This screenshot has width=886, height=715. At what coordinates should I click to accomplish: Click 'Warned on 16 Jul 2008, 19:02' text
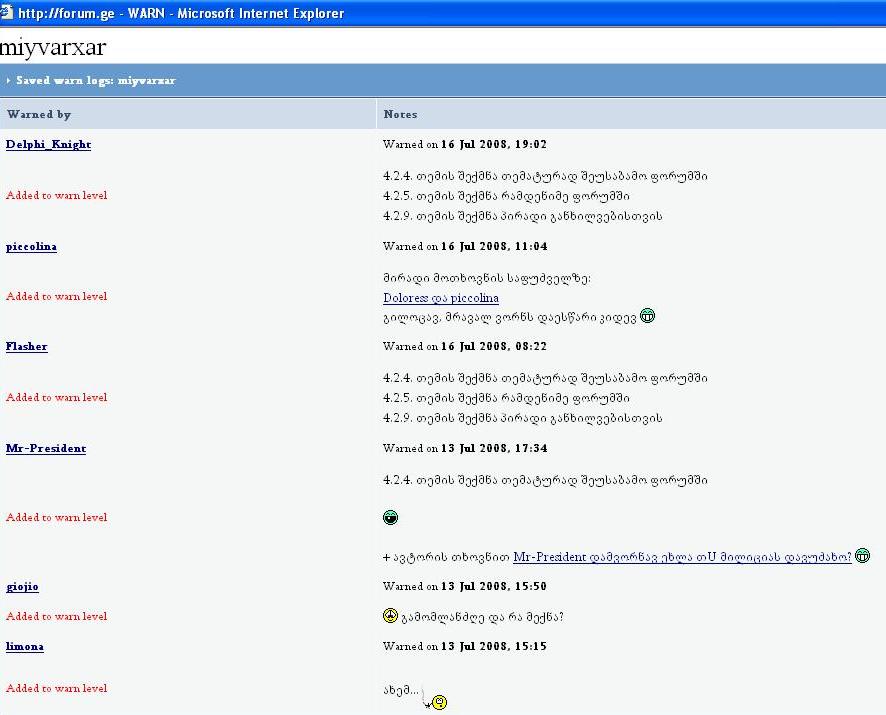(x=464, y=144)
